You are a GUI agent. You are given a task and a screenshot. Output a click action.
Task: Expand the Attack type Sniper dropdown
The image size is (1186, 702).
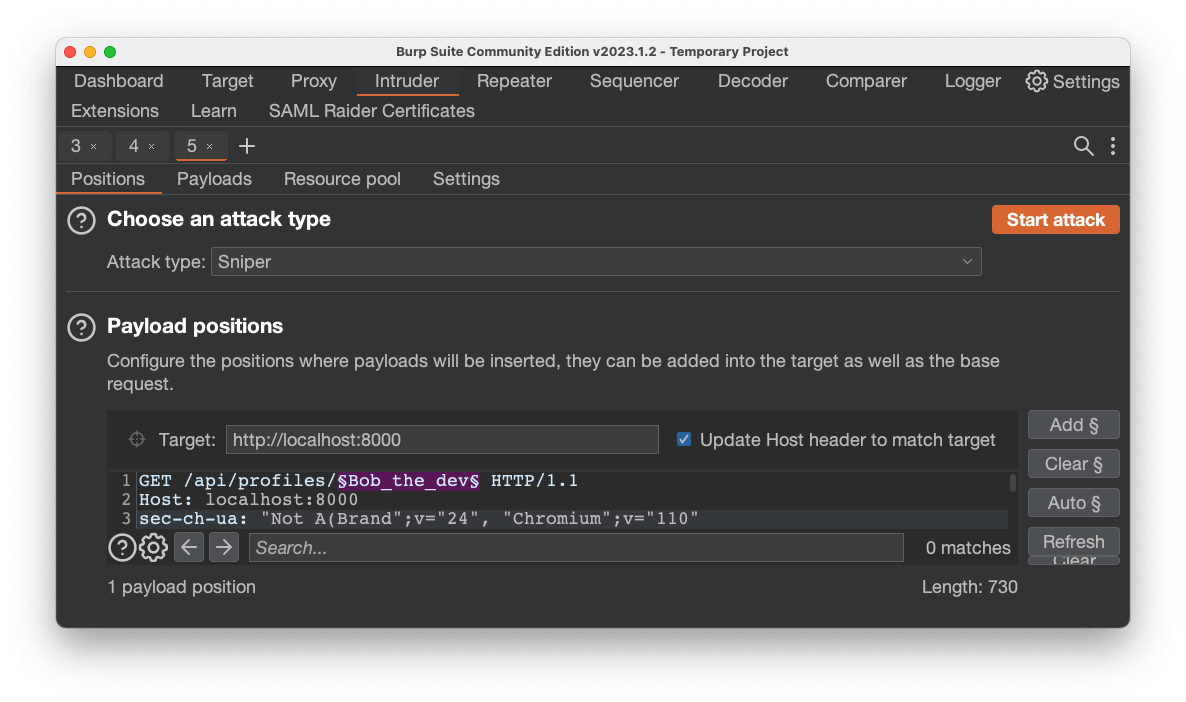tap(596, 262)
